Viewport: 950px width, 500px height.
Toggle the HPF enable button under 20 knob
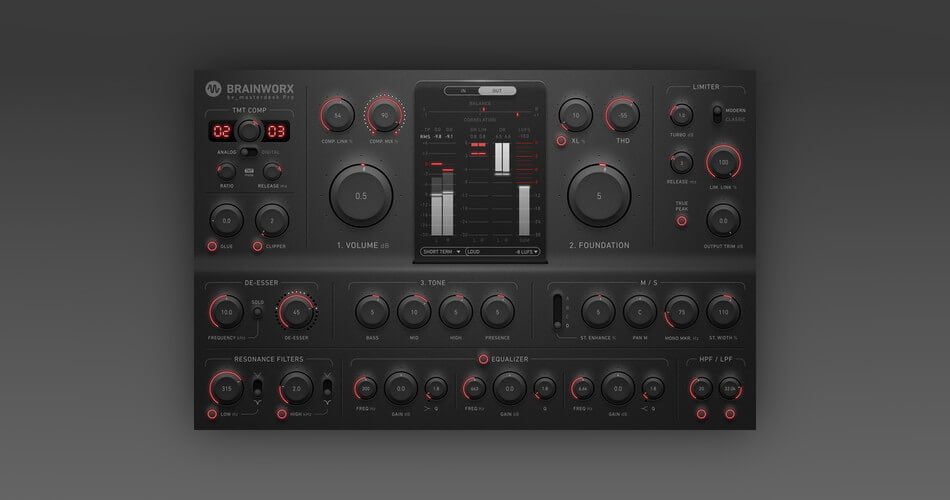701,414
